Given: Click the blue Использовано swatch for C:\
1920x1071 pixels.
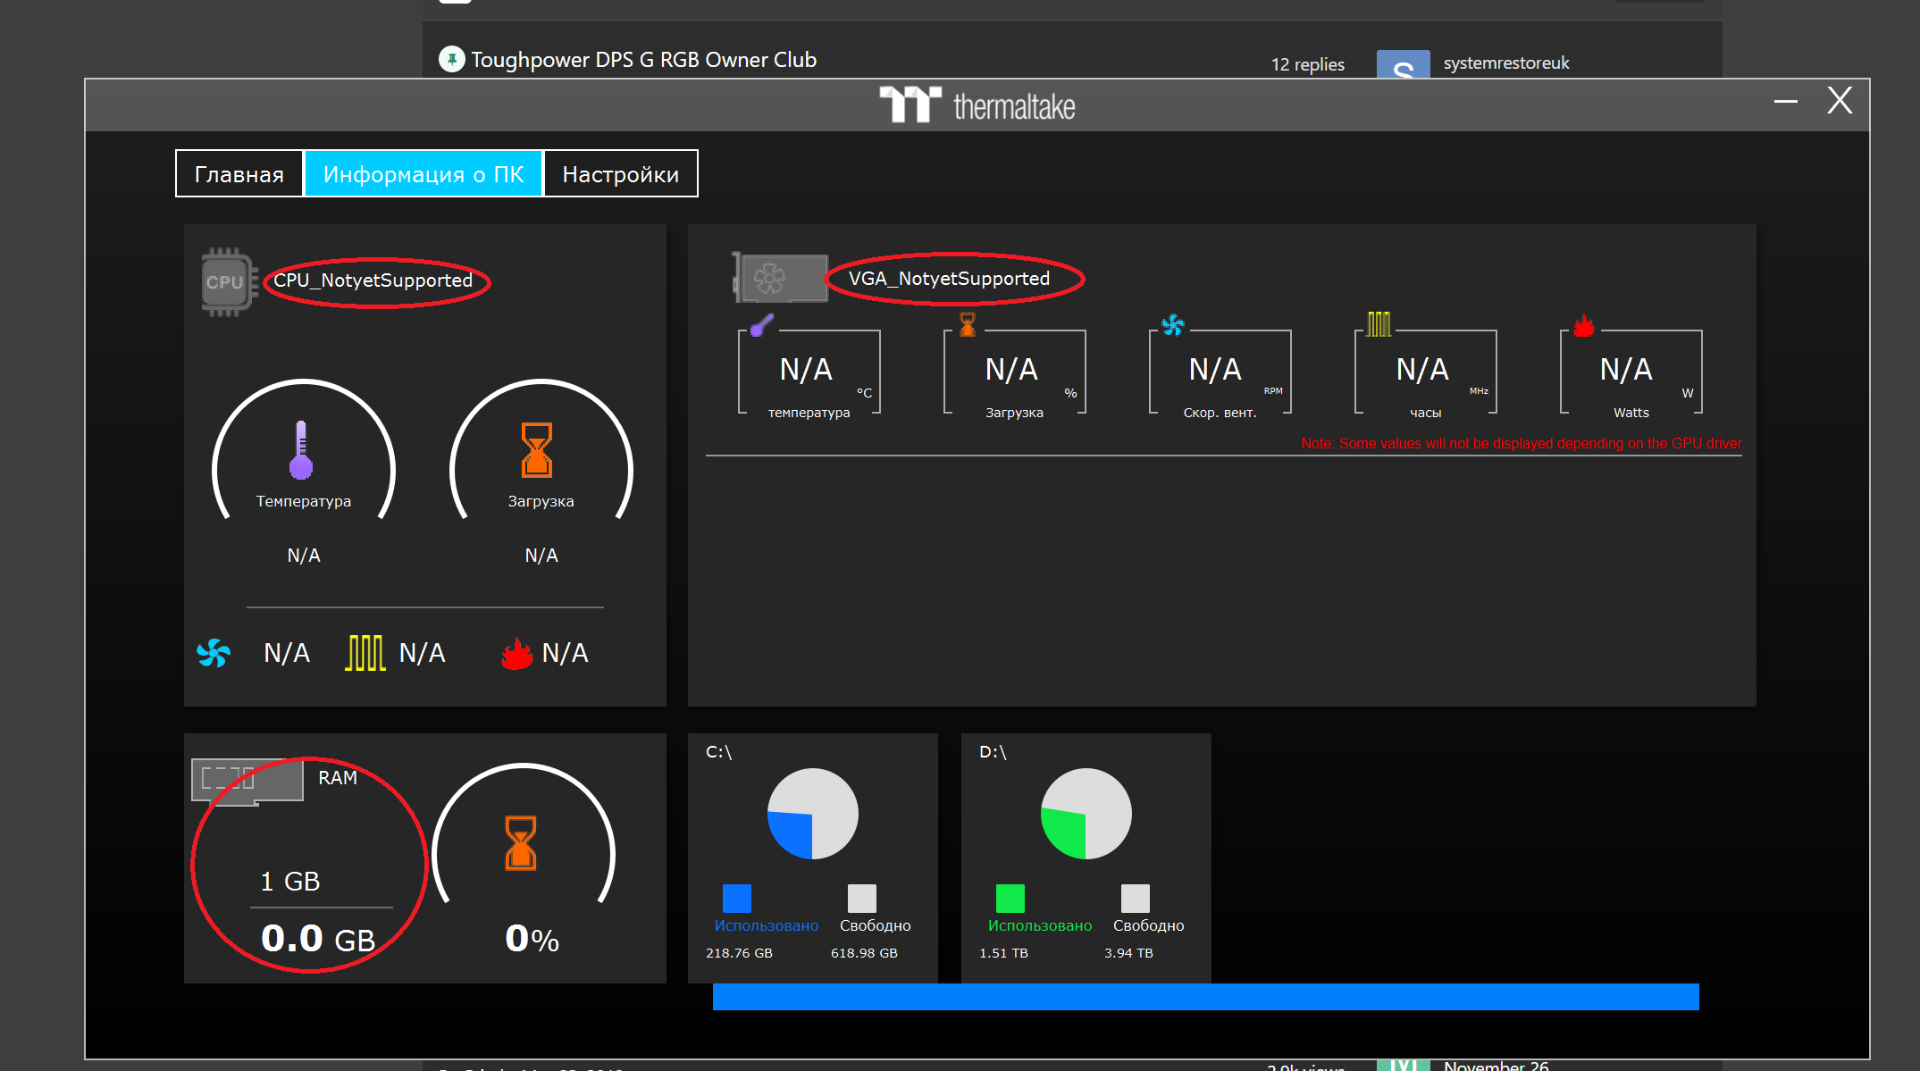Looking at the screenshot, I should pyautogui.click(x=737, y=898).
